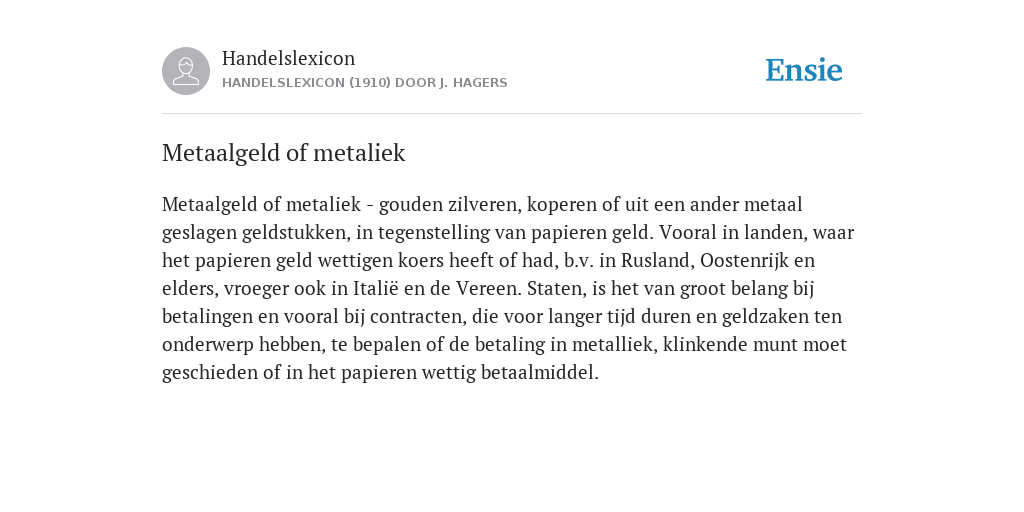This screenshot has width=1024, height=512.
Task: Click the final word 'betaalmiddel' in the paragraph
Action: click(537, 373)
